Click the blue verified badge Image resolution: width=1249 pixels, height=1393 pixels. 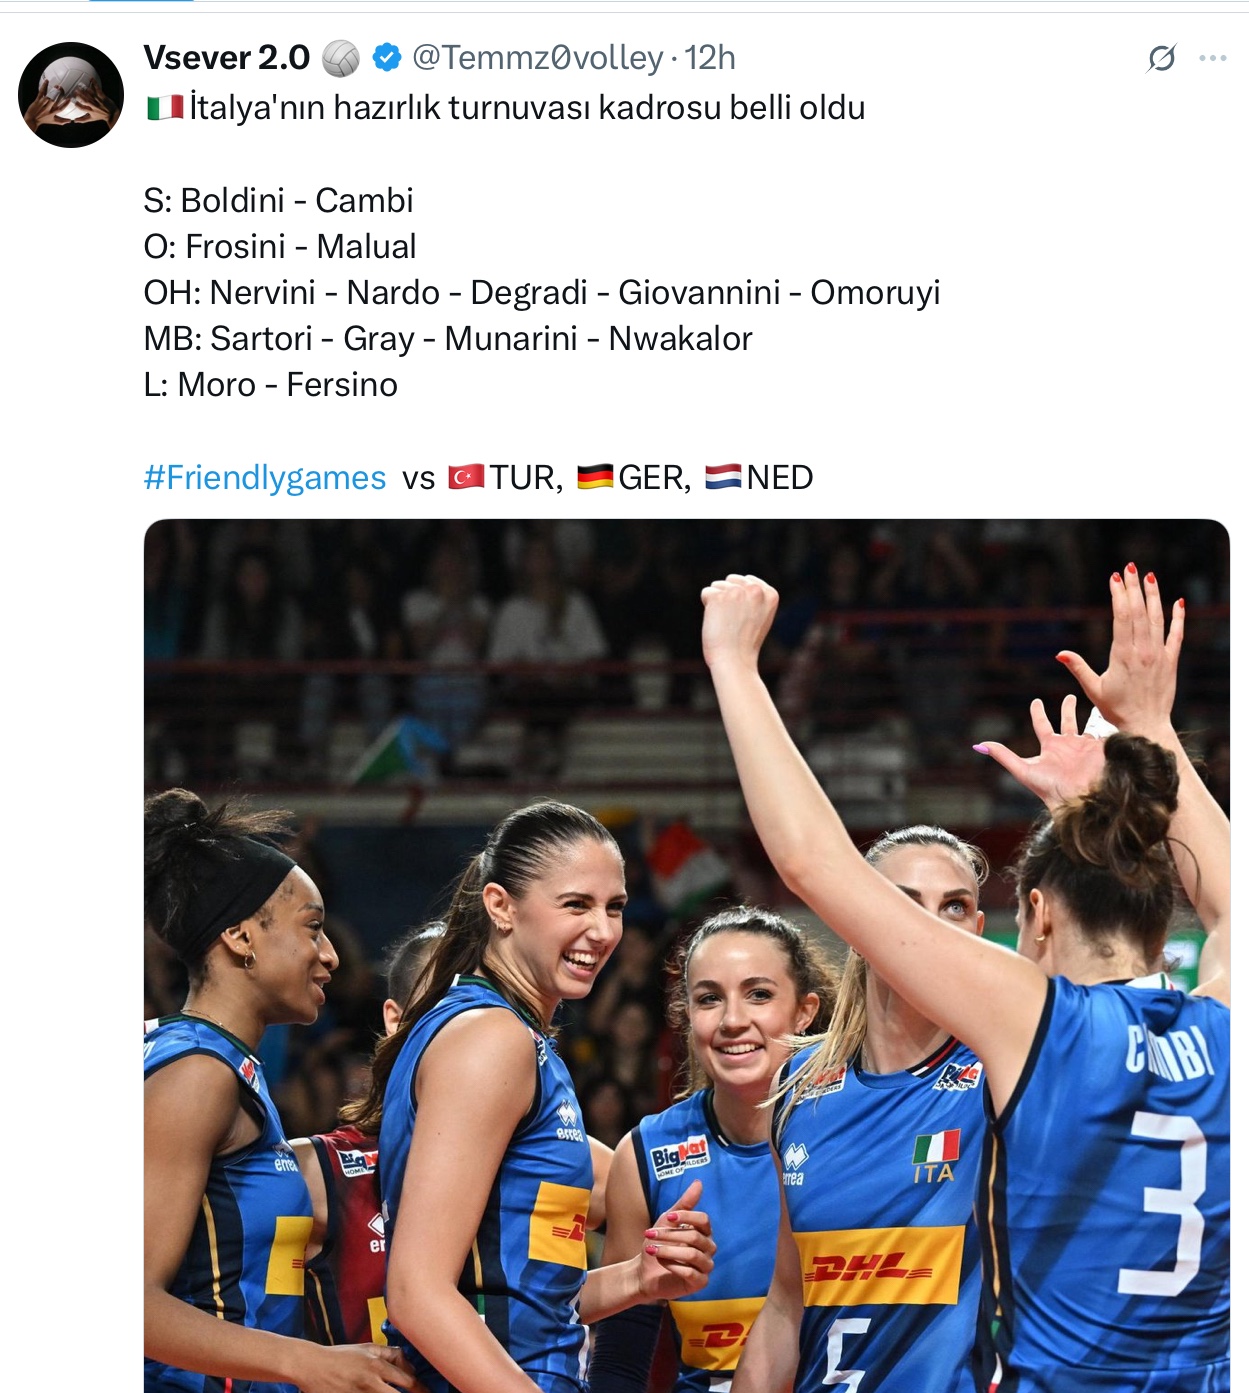[387, 58]
